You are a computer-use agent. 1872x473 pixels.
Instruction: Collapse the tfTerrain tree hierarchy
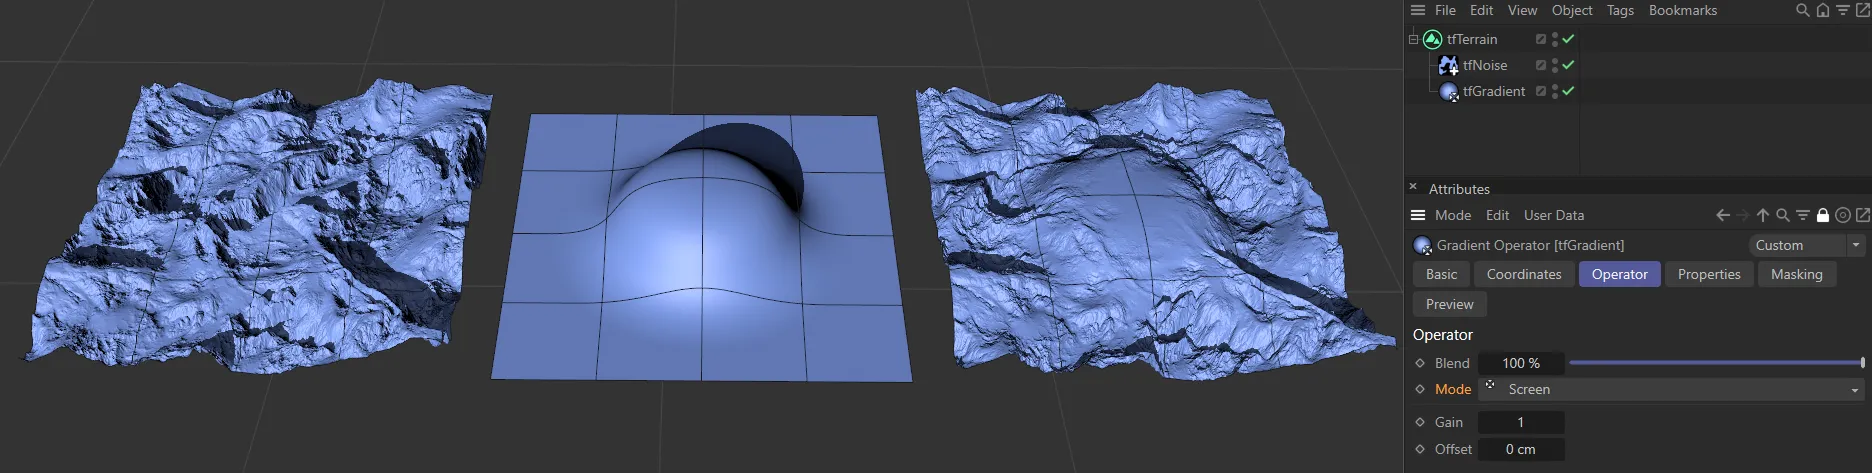pyautogui.click(x=1413, y=39)
